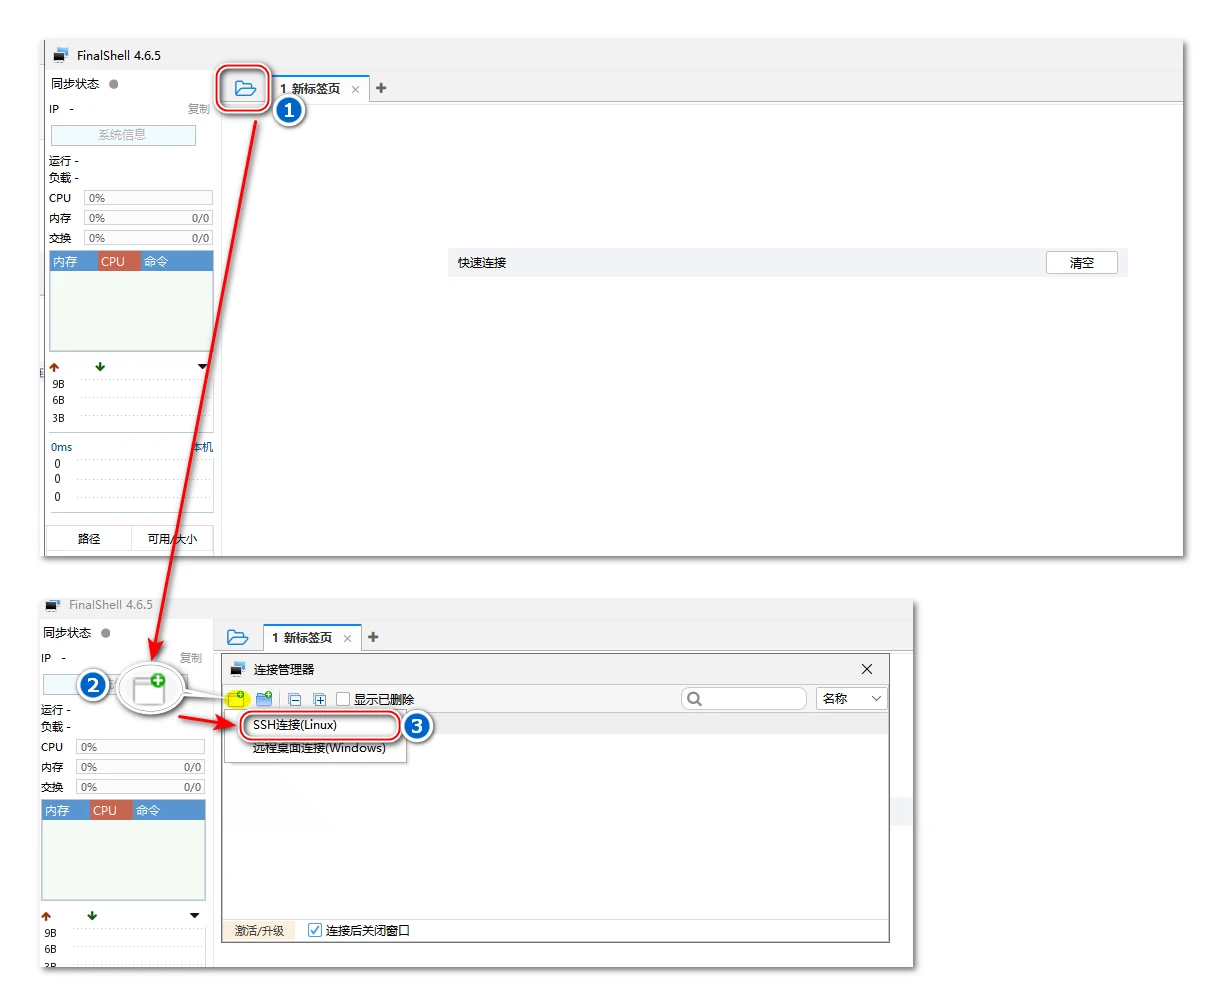Uncheck the 连接后关闭窗口 checkbox
1224x1008 pixels.
click(315, 930)
